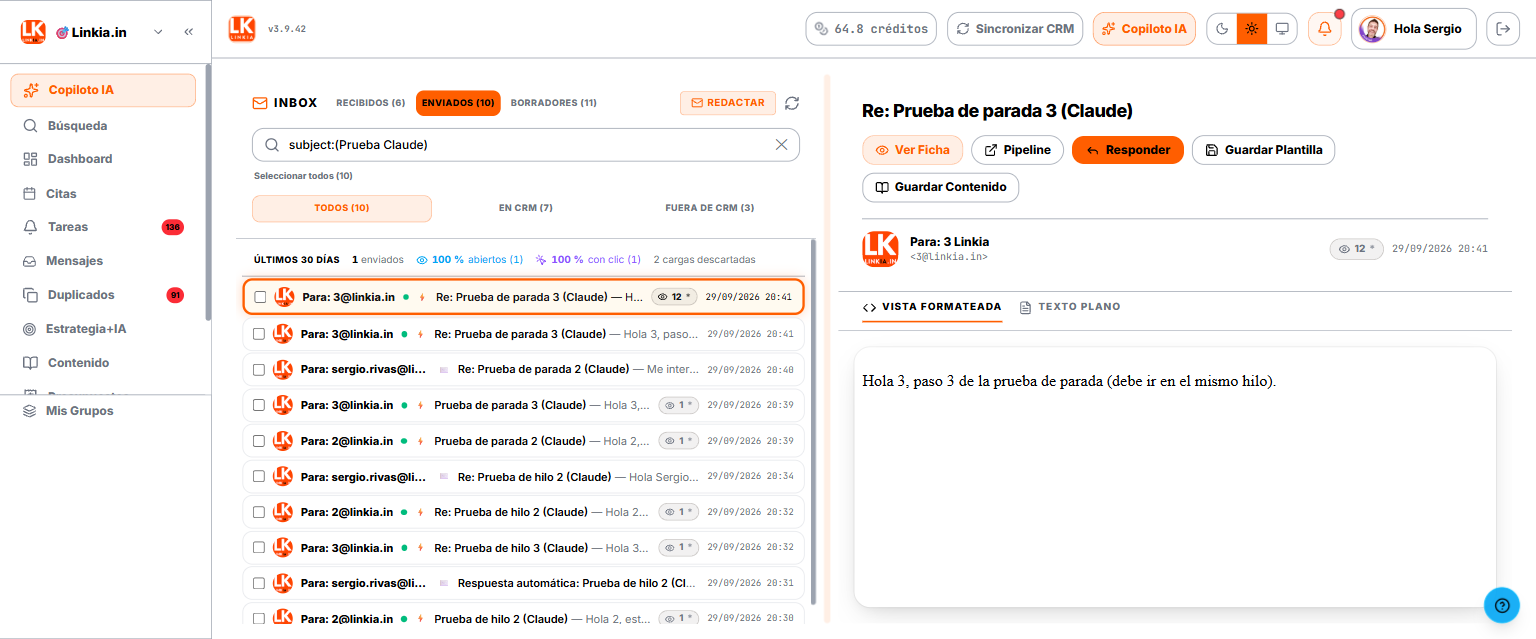This screenshot has height=639, width=1536.
Task: Open Pipeline button
Action: click(x=1017, y=150)
